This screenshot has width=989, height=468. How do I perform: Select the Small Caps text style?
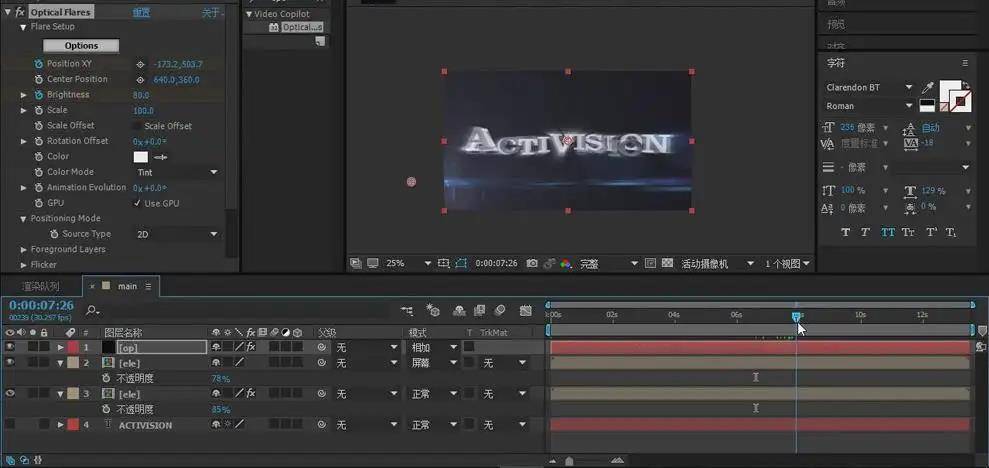(x=908, y=232)
